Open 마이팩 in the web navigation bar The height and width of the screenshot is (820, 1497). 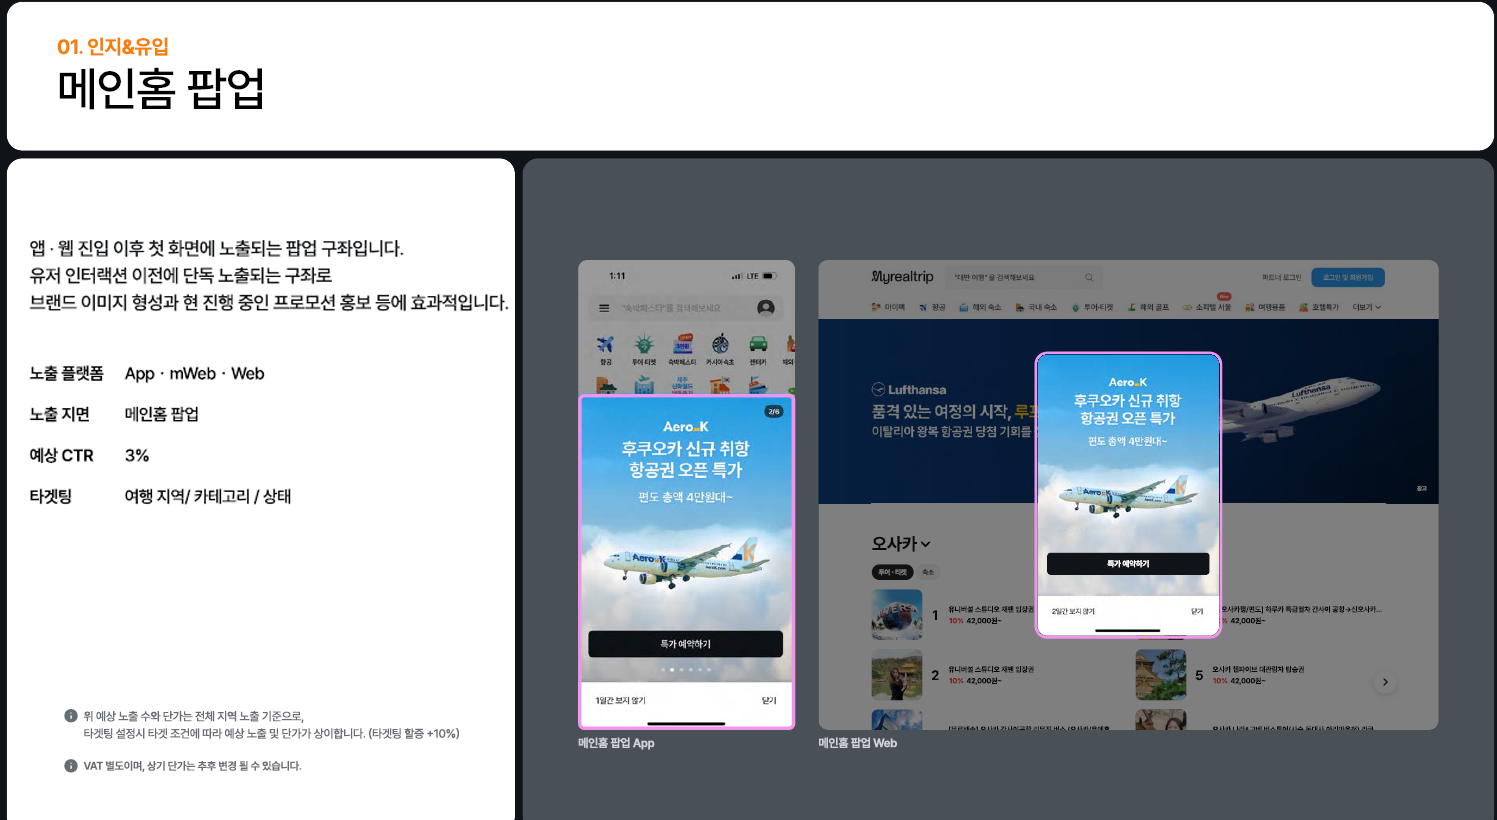point(888,307)
